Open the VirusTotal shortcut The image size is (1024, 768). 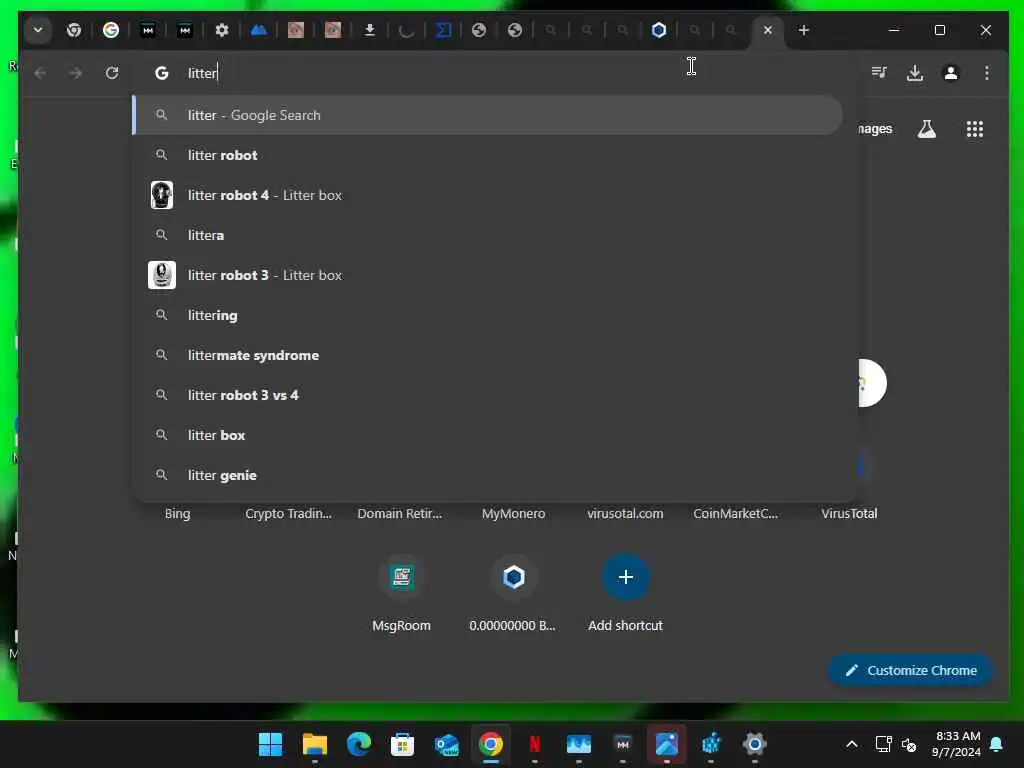point(849,513)
